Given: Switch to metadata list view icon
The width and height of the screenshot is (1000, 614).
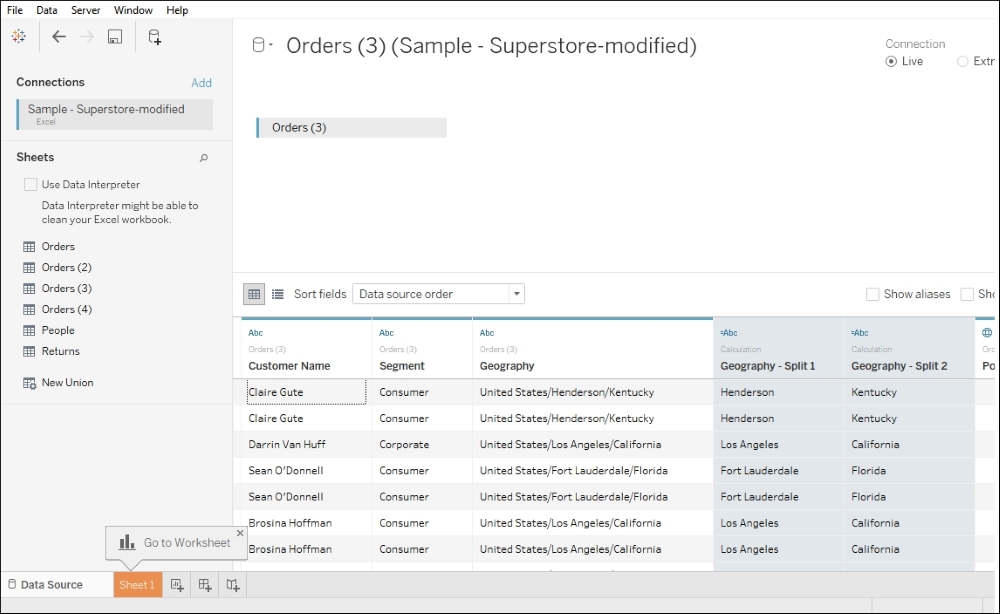Looking at the screenshot, I should pyautogui.click(x=278, y=294).
